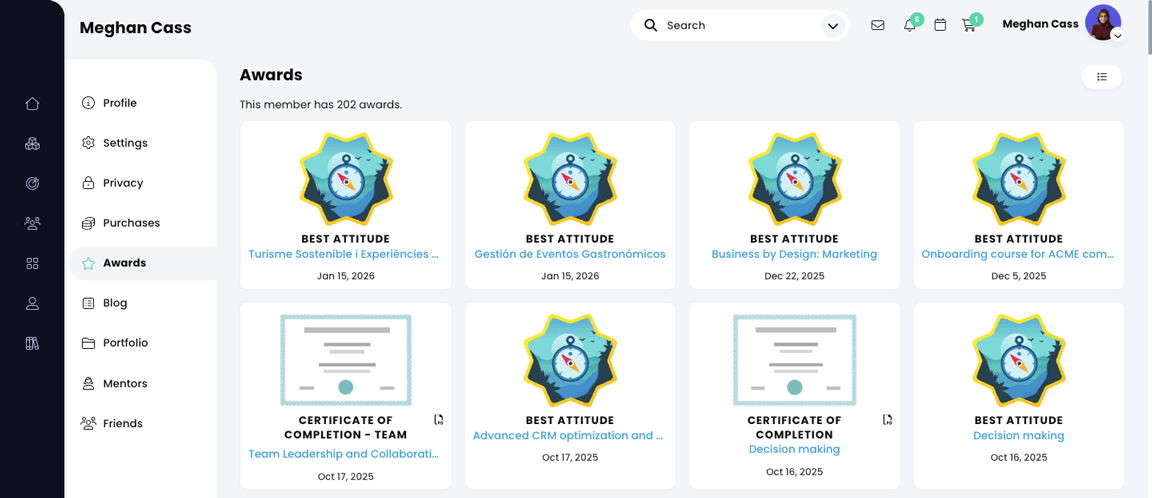Click Best Attitude badge for Gestión de Eventos

point(570,179)
